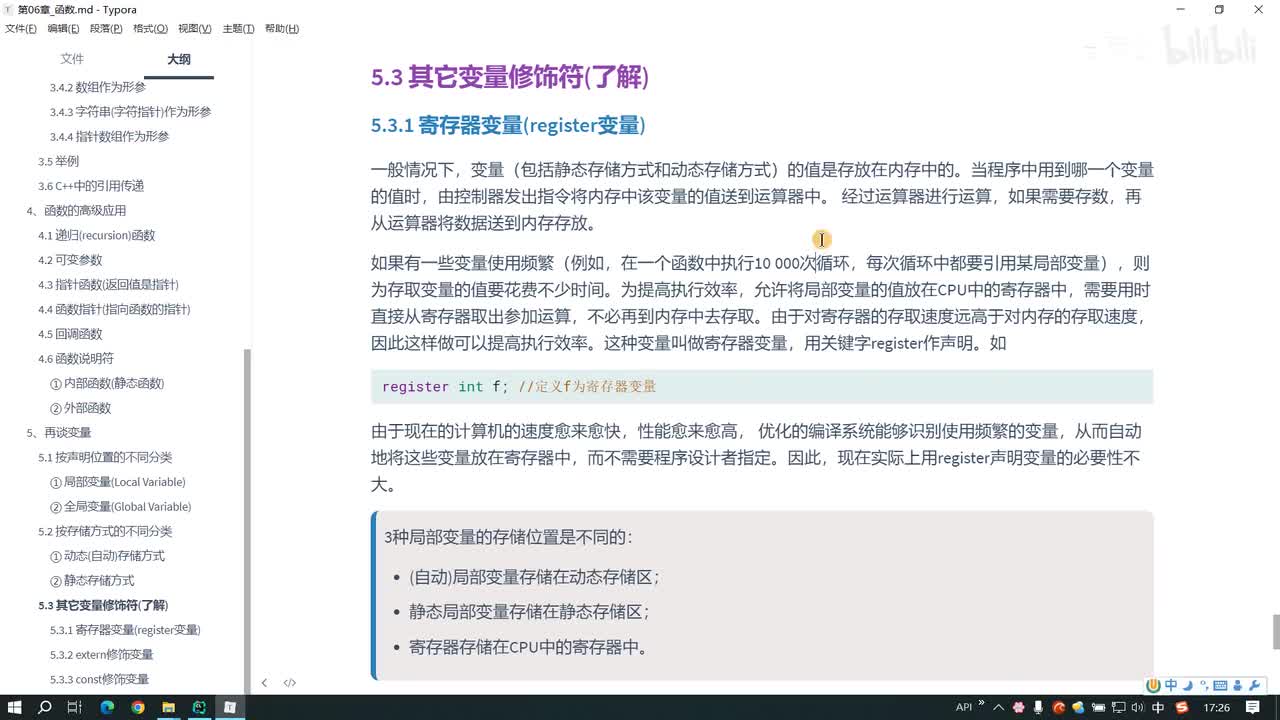
Task: Open the volume control tray icon
Action: pos(1137,707)
